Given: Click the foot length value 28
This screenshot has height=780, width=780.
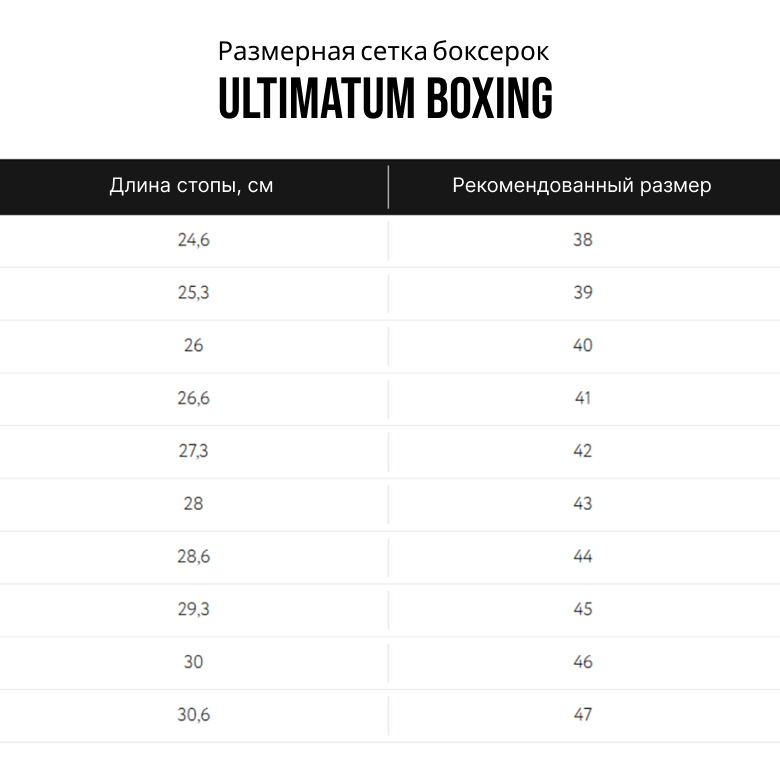Looking at the screenshot, I should click(x=193, y=504).
